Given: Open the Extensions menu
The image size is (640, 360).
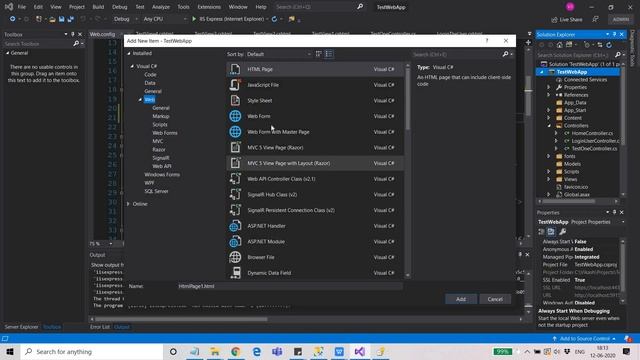Looking at the screenshot, I should pyautogui.click(x=209, y=7).
